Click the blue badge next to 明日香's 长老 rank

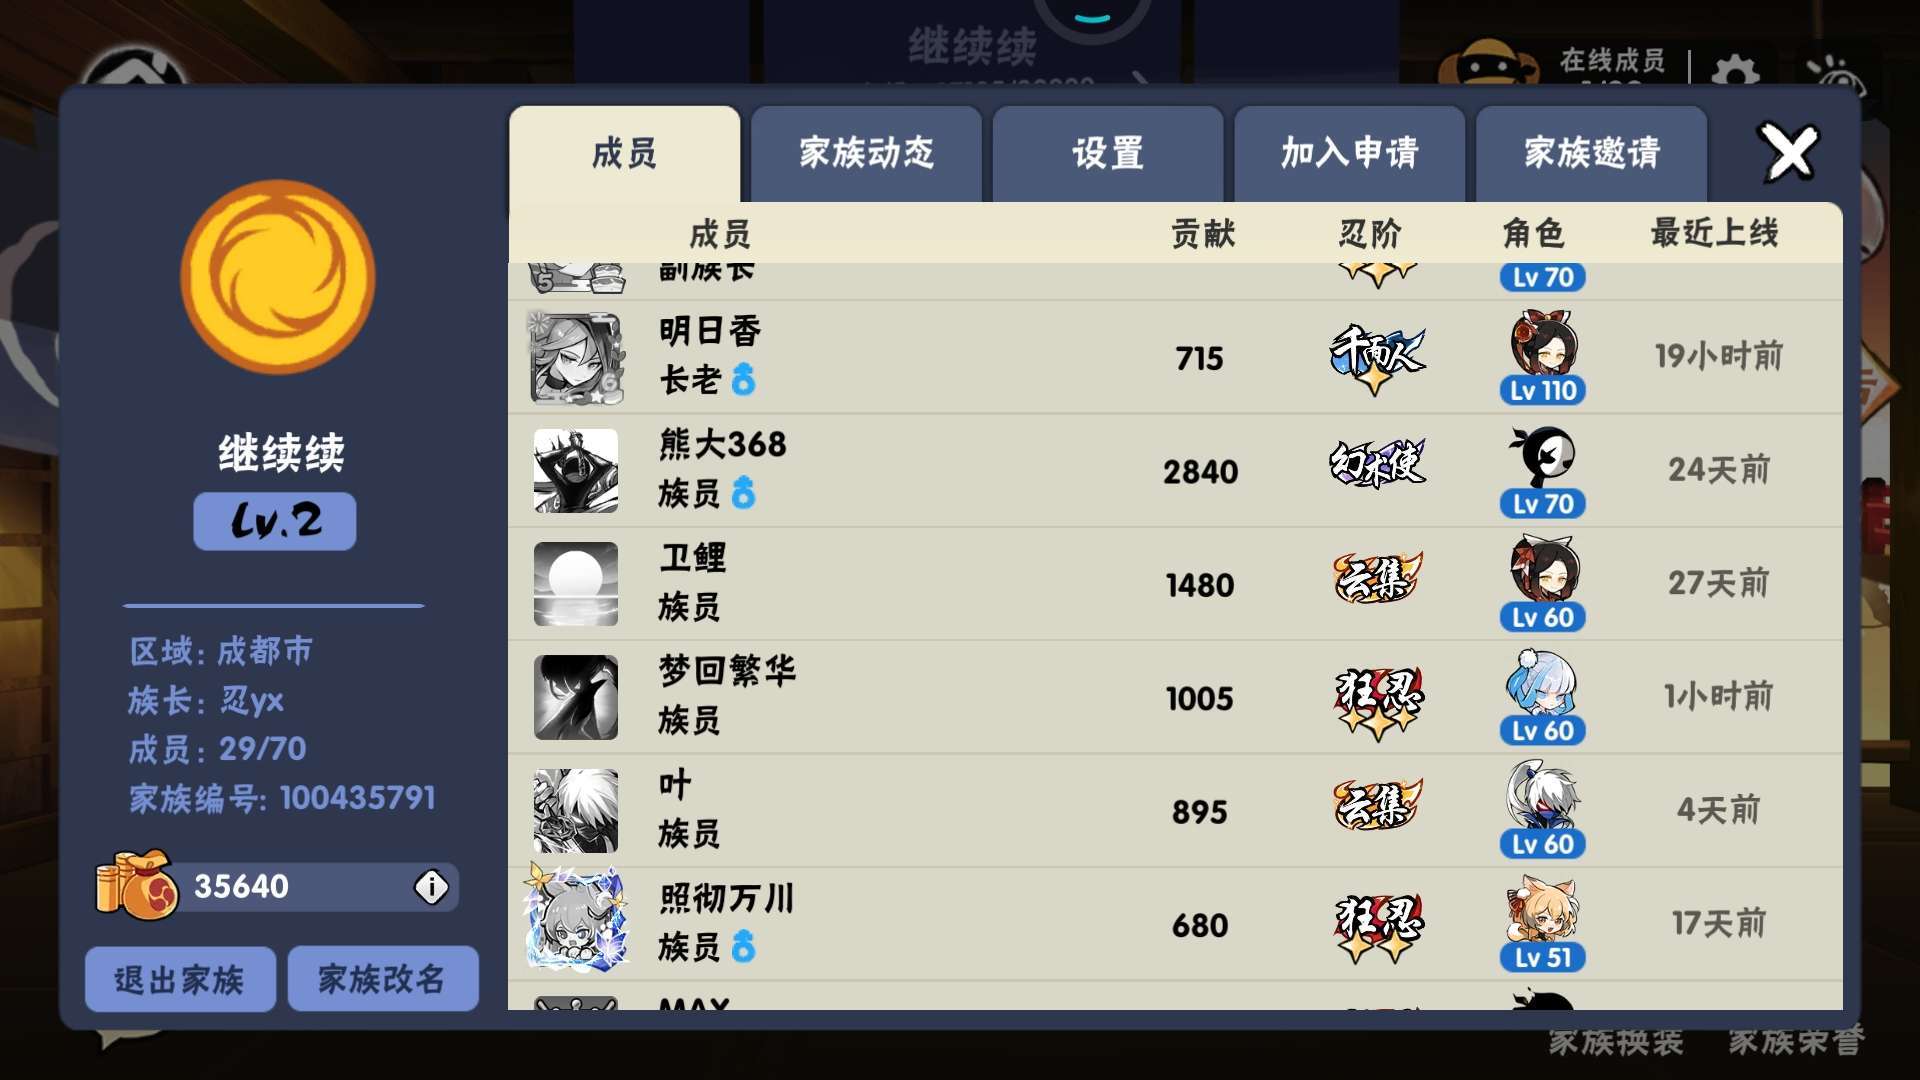[743, 379]
